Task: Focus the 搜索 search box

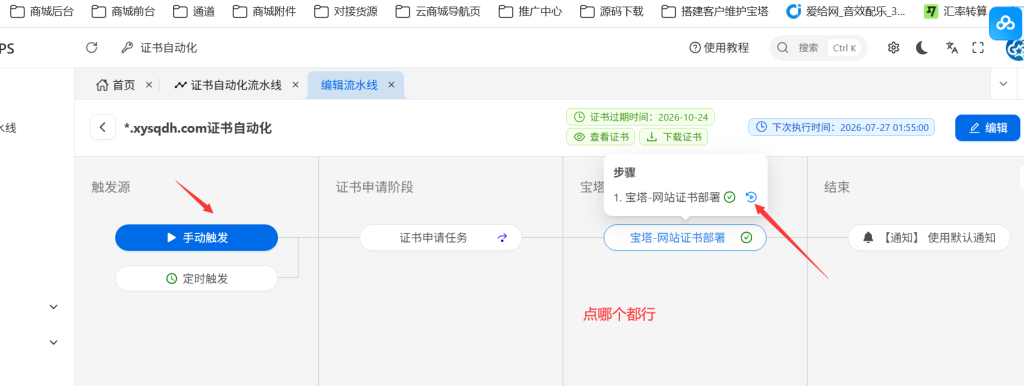Action: click(x=818, y=48)
